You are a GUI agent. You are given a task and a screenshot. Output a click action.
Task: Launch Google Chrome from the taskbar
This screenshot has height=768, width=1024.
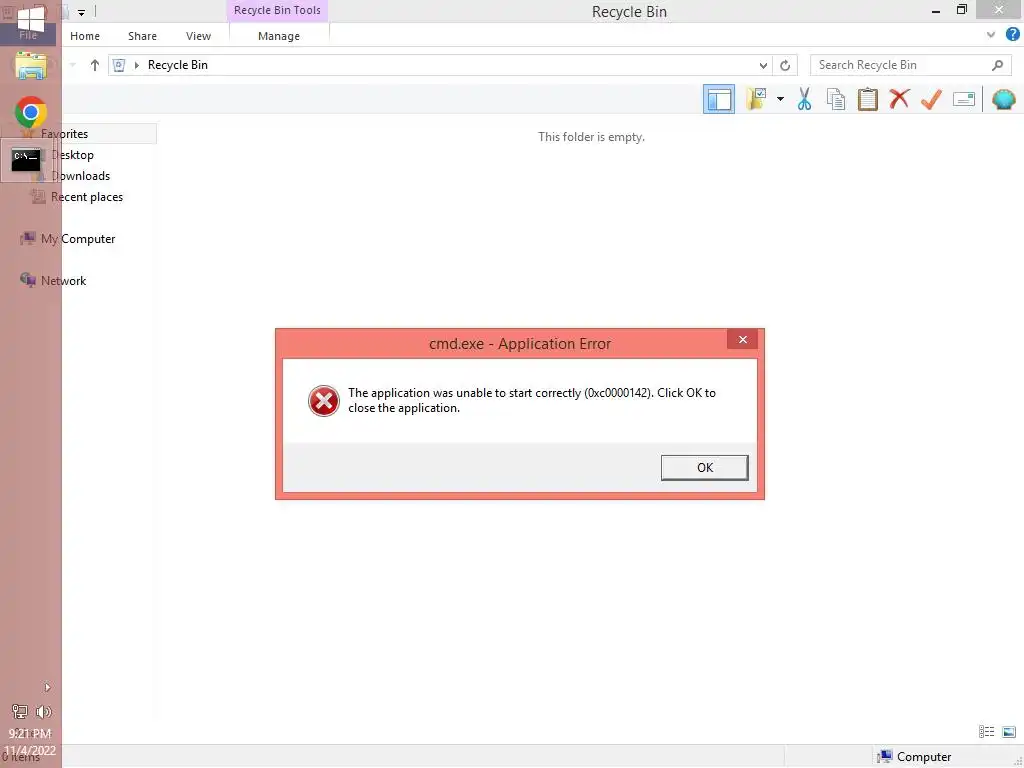30,113
